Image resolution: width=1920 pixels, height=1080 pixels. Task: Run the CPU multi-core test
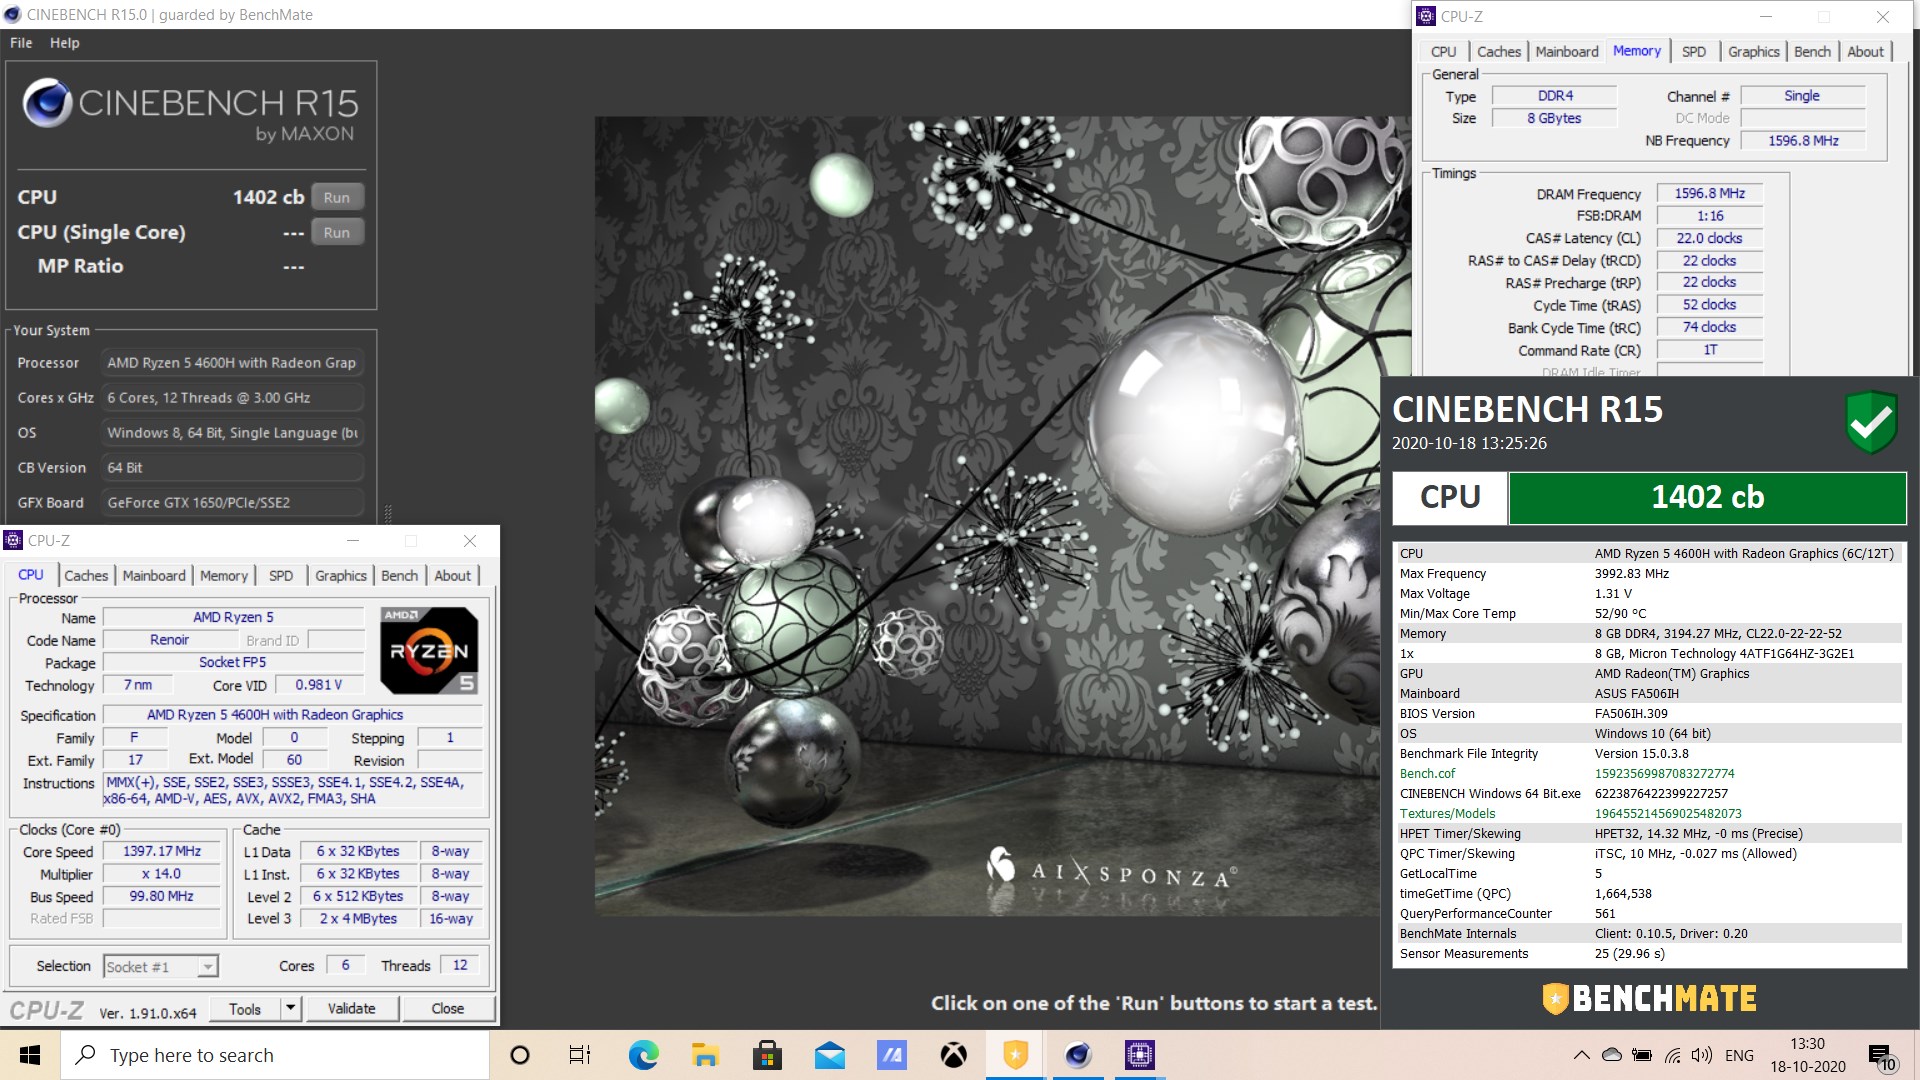pos(337,197)
